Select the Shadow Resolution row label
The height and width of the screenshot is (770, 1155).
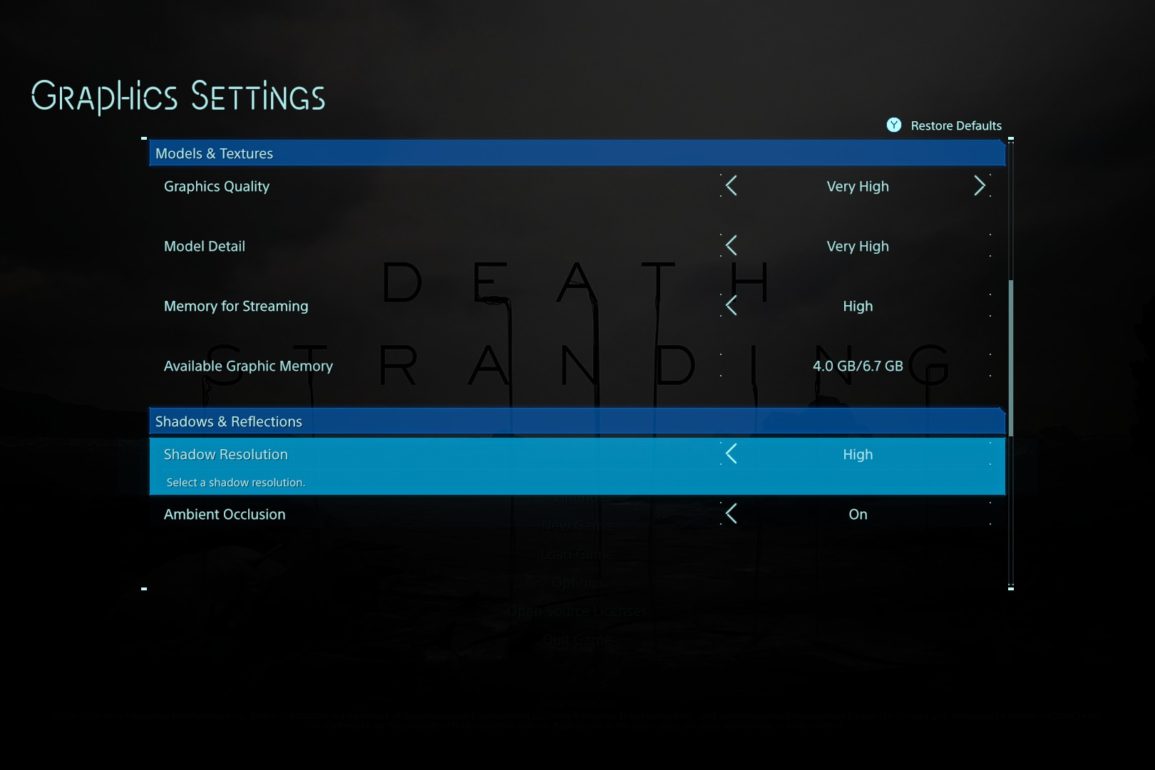[225, 455]
